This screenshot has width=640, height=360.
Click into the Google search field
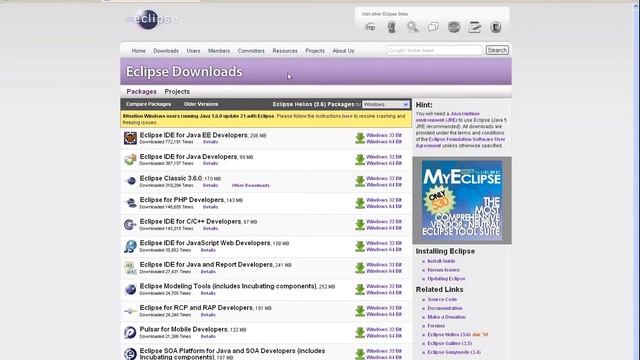pos(434,50)
